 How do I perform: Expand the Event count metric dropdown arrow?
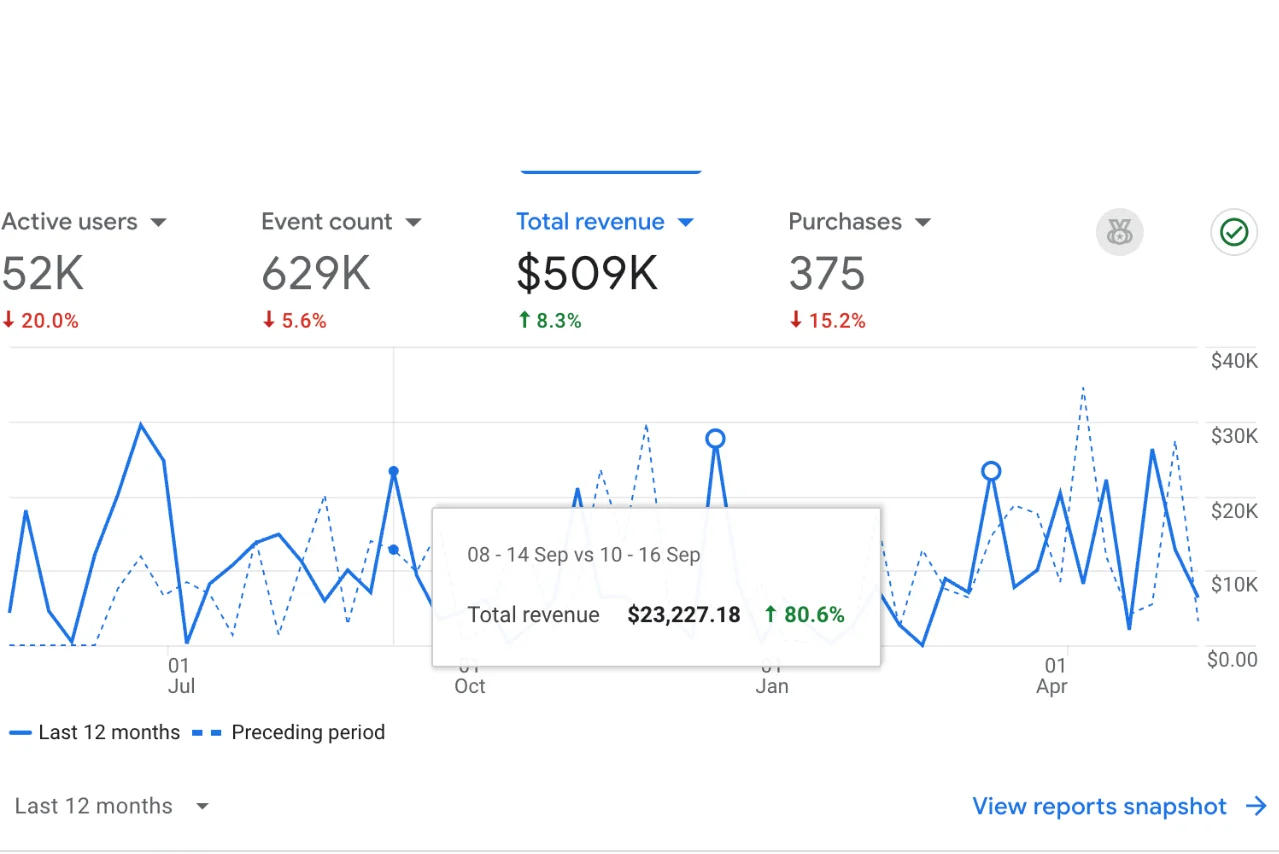(x=413, y=222)
